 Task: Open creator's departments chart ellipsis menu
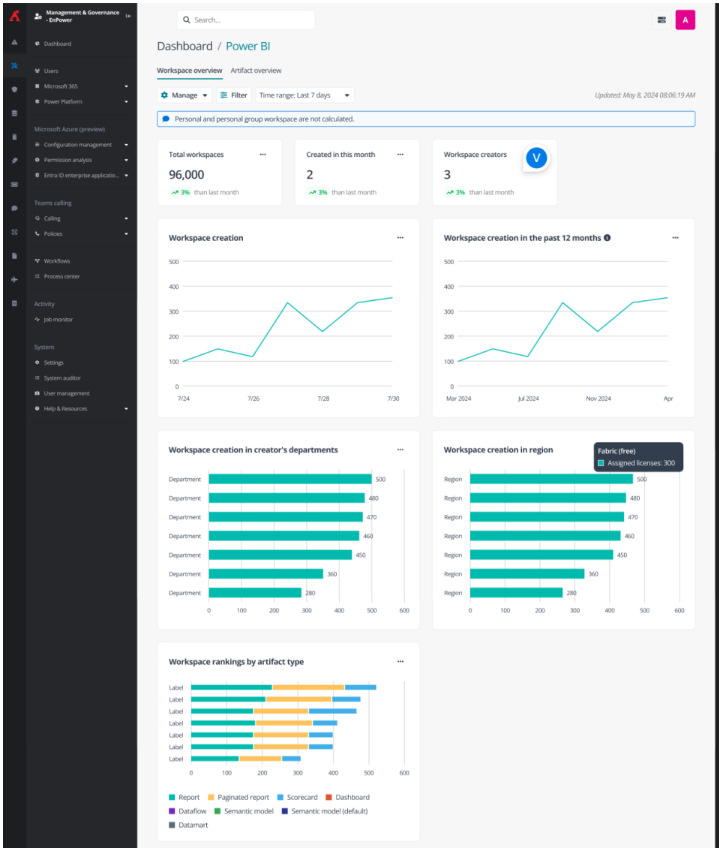pos(400,449)
